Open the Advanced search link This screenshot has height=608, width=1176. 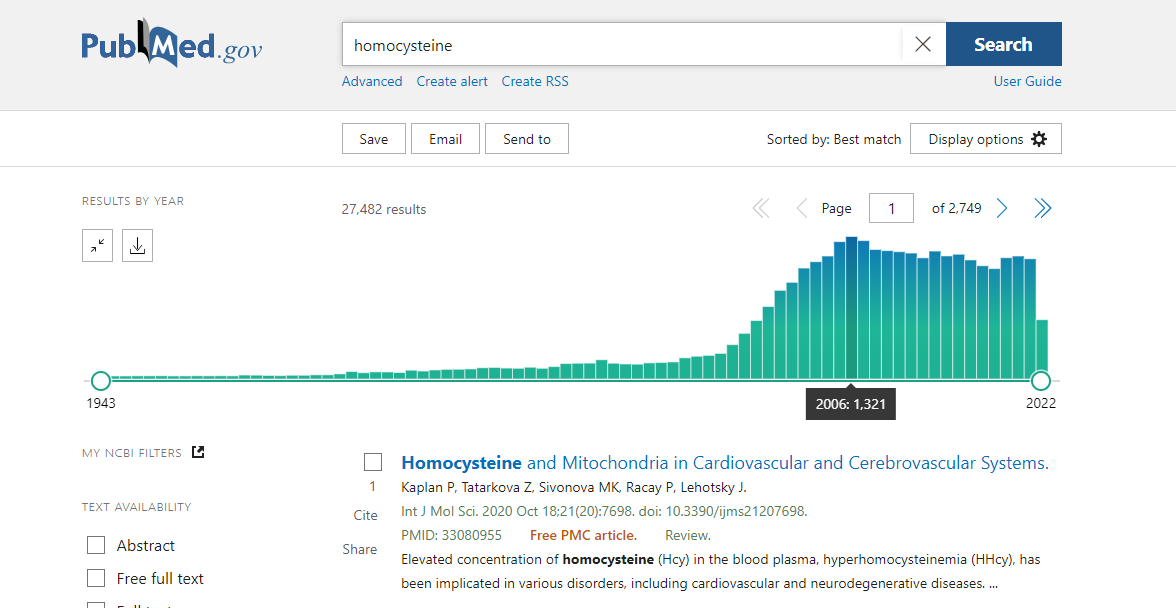coord(372,81)
